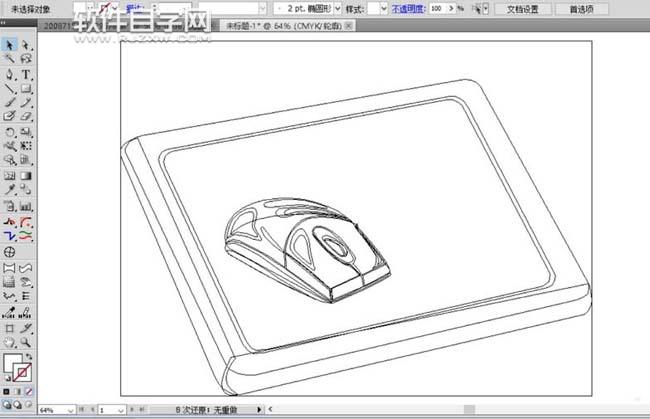This screenshot has height=419, width=650.
Task: Select the Selection (black arrow) tool
Action: pyautogui.click(x=9, y=45)
